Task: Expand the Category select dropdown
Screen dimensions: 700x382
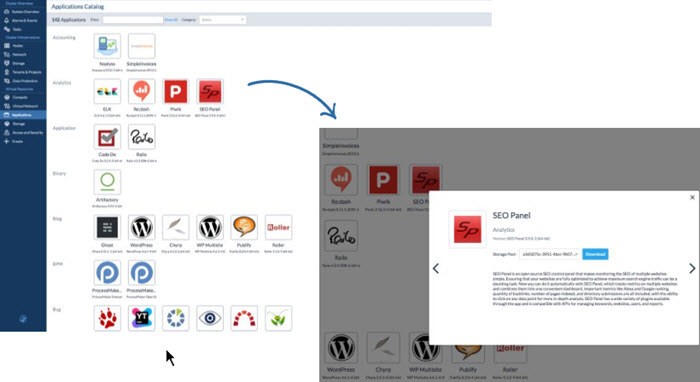Action: (x=222, y=20)
